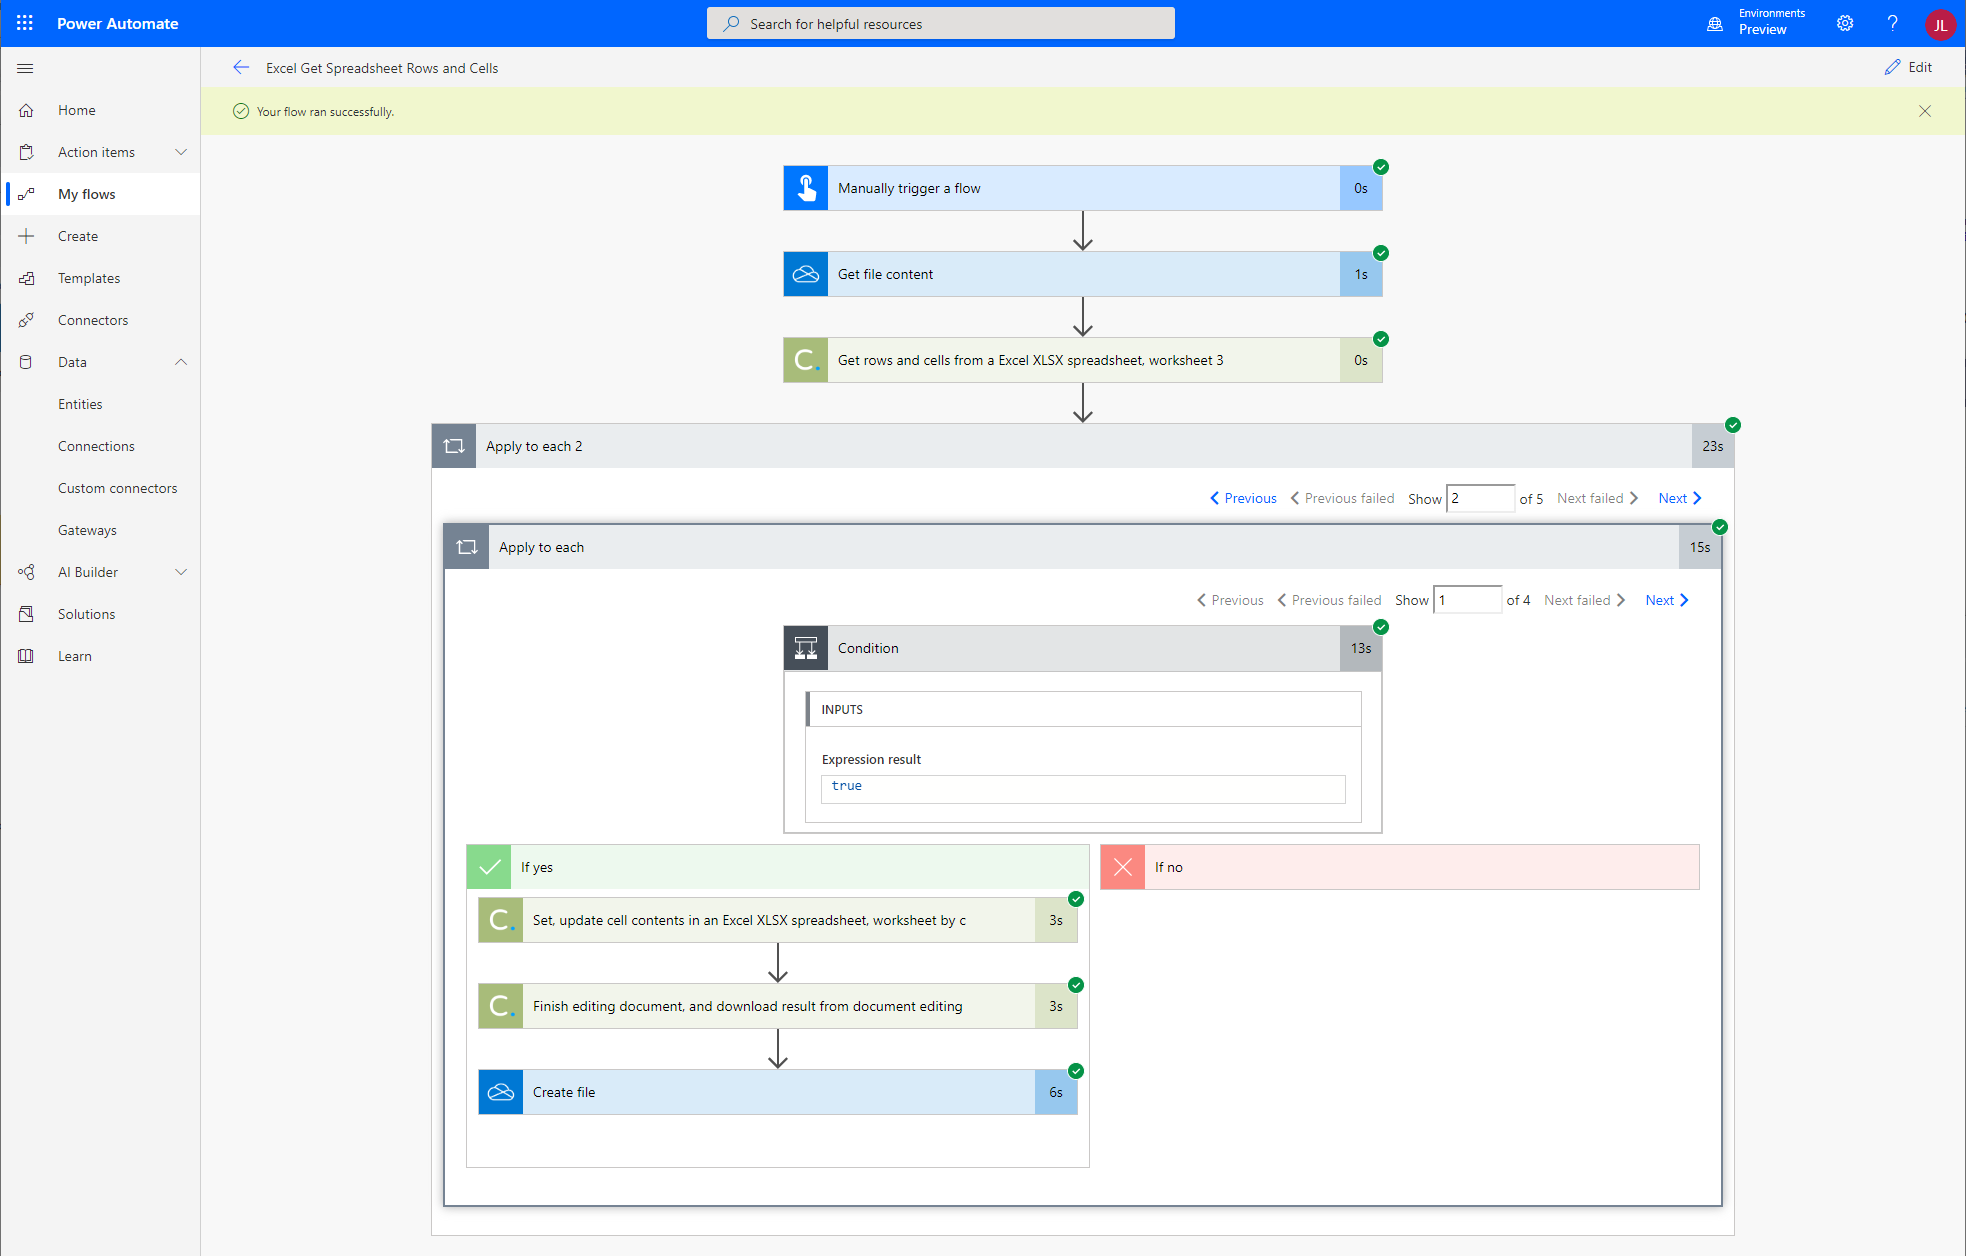
Task: Collapse the Data section
Action: [181, 362]
